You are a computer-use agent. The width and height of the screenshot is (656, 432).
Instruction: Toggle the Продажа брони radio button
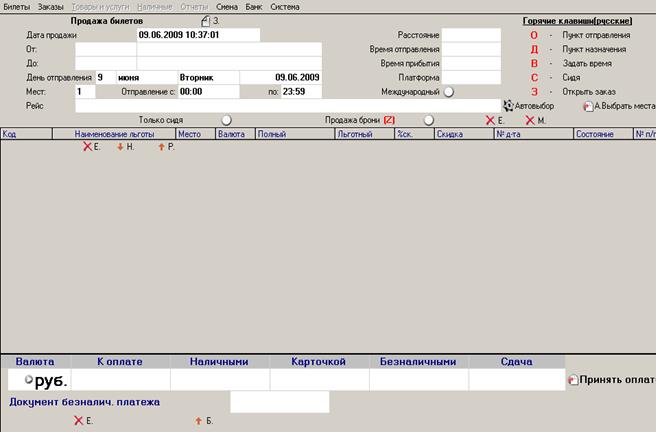(428, 120)
